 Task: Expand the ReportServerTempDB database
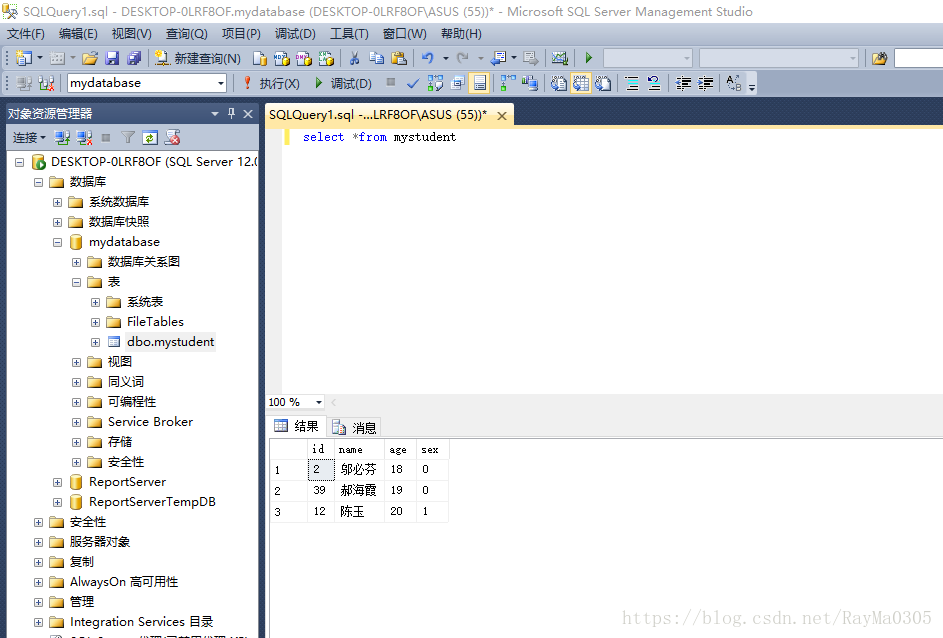57,502
